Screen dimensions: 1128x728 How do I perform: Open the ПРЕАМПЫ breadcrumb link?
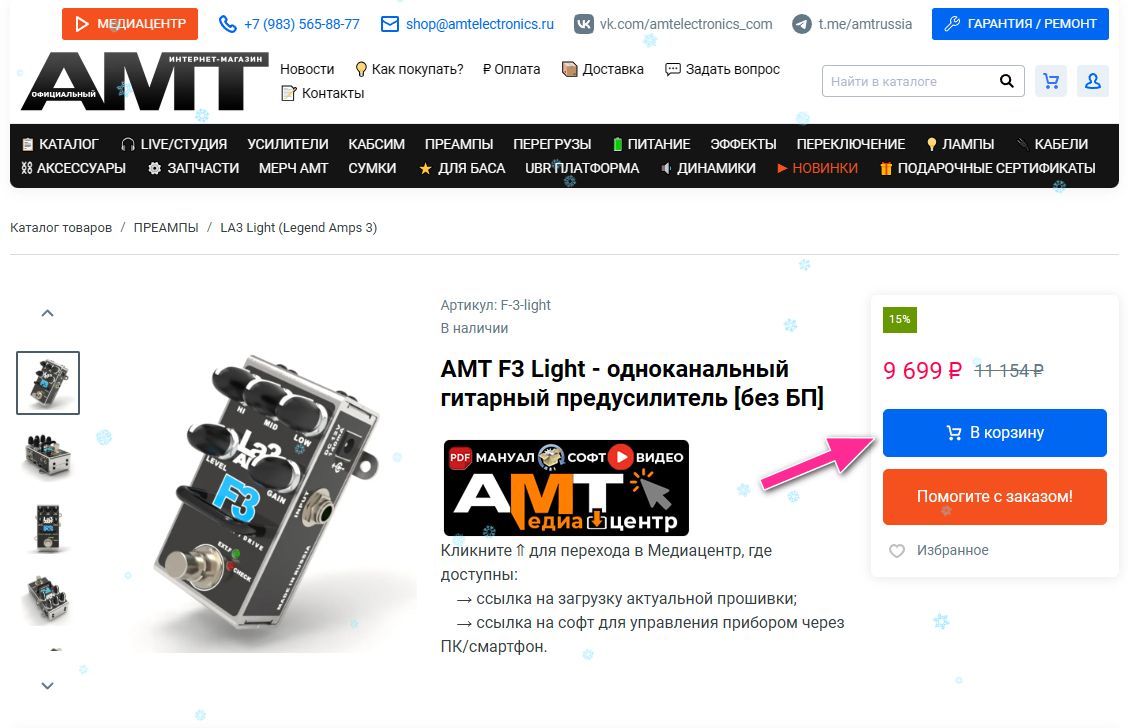165,227
